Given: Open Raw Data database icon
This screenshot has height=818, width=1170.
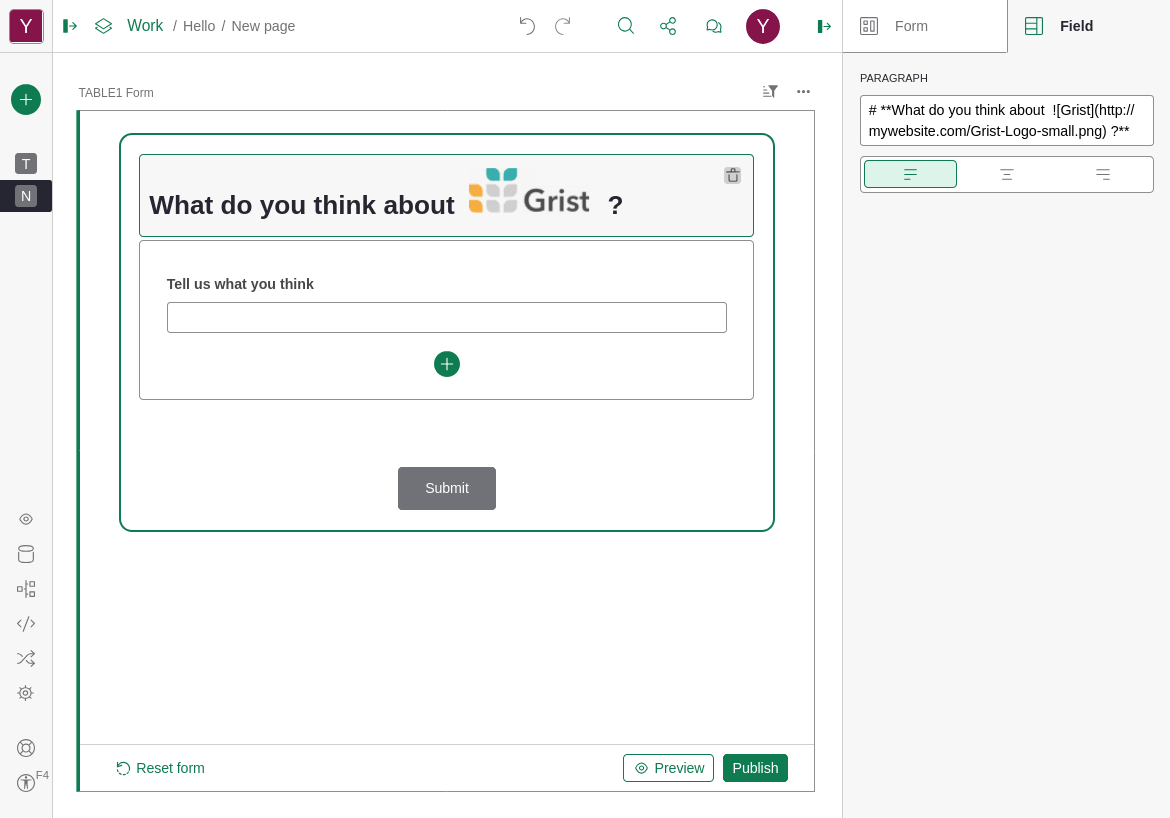Looking at the screenshot, I should [x=26, y=554].
